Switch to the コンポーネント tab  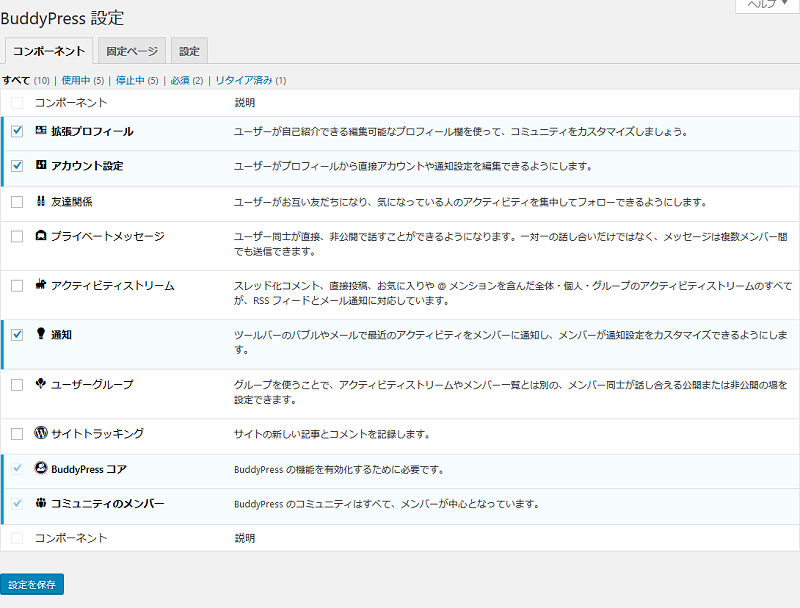click(48, 51)
